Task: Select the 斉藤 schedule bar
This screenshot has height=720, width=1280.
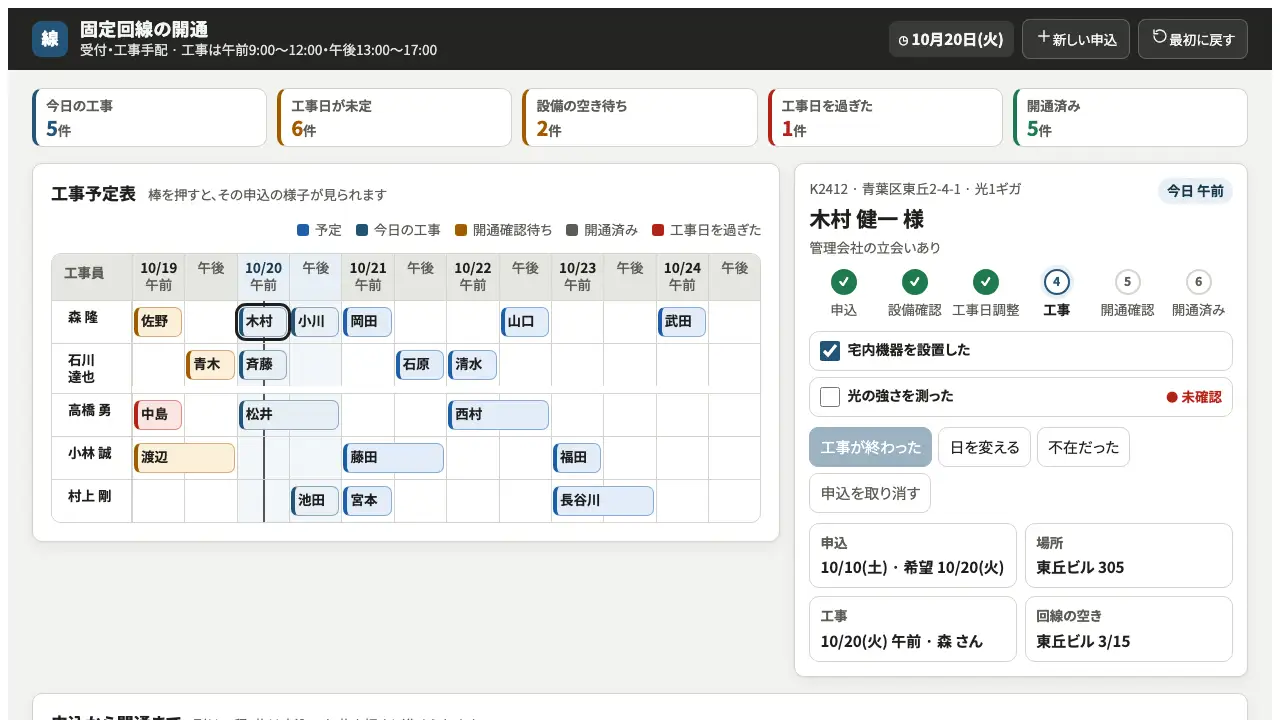Action: (x=263, y=365)
